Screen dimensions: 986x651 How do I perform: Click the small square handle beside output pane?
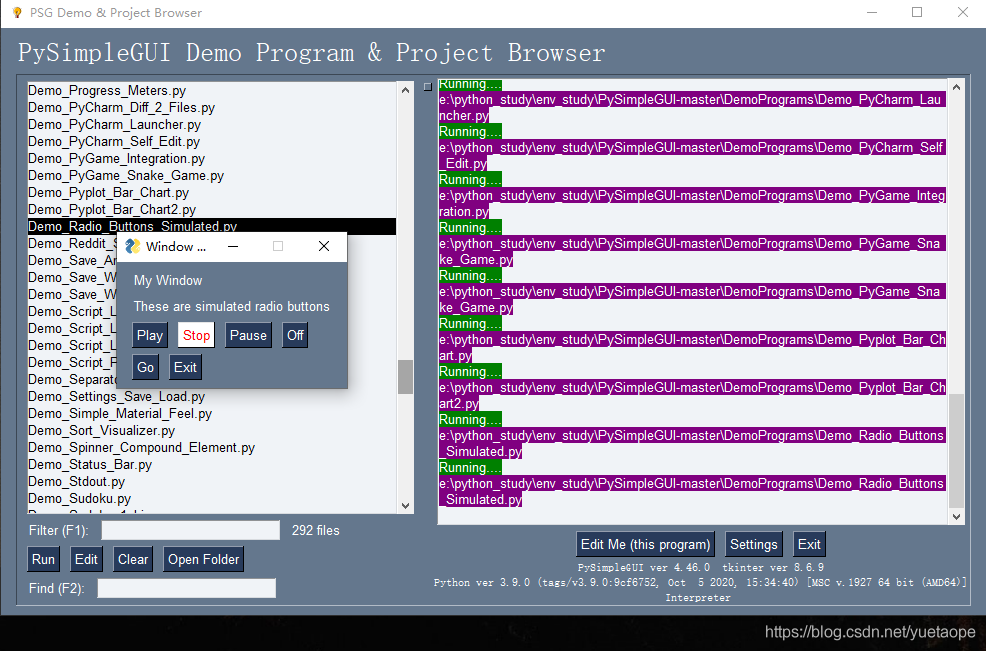click(x=428, y=87)
